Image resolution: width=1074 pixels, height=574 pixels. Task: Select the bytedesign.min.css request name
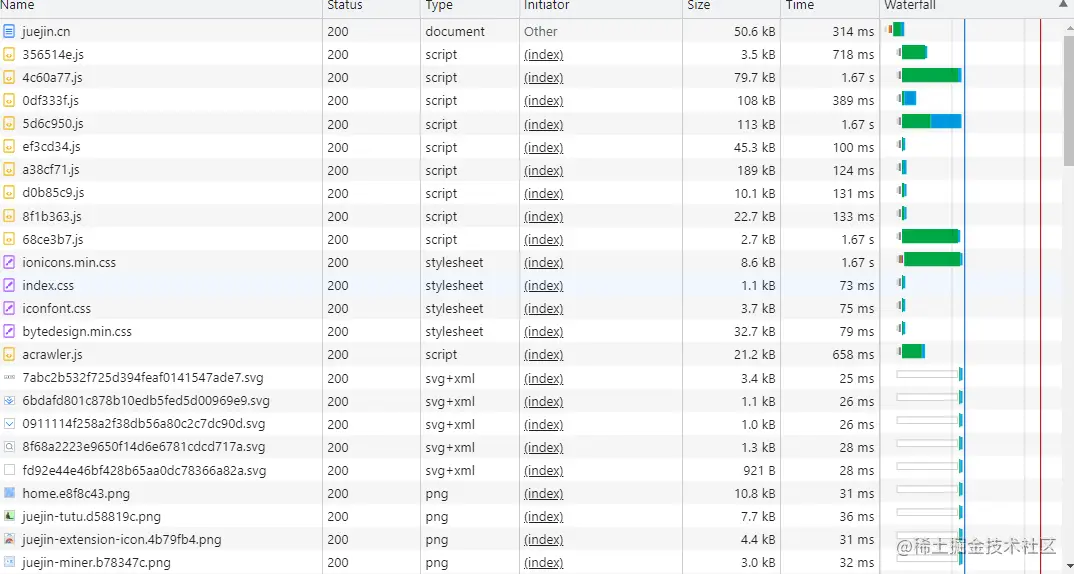(x=77, y=332)
